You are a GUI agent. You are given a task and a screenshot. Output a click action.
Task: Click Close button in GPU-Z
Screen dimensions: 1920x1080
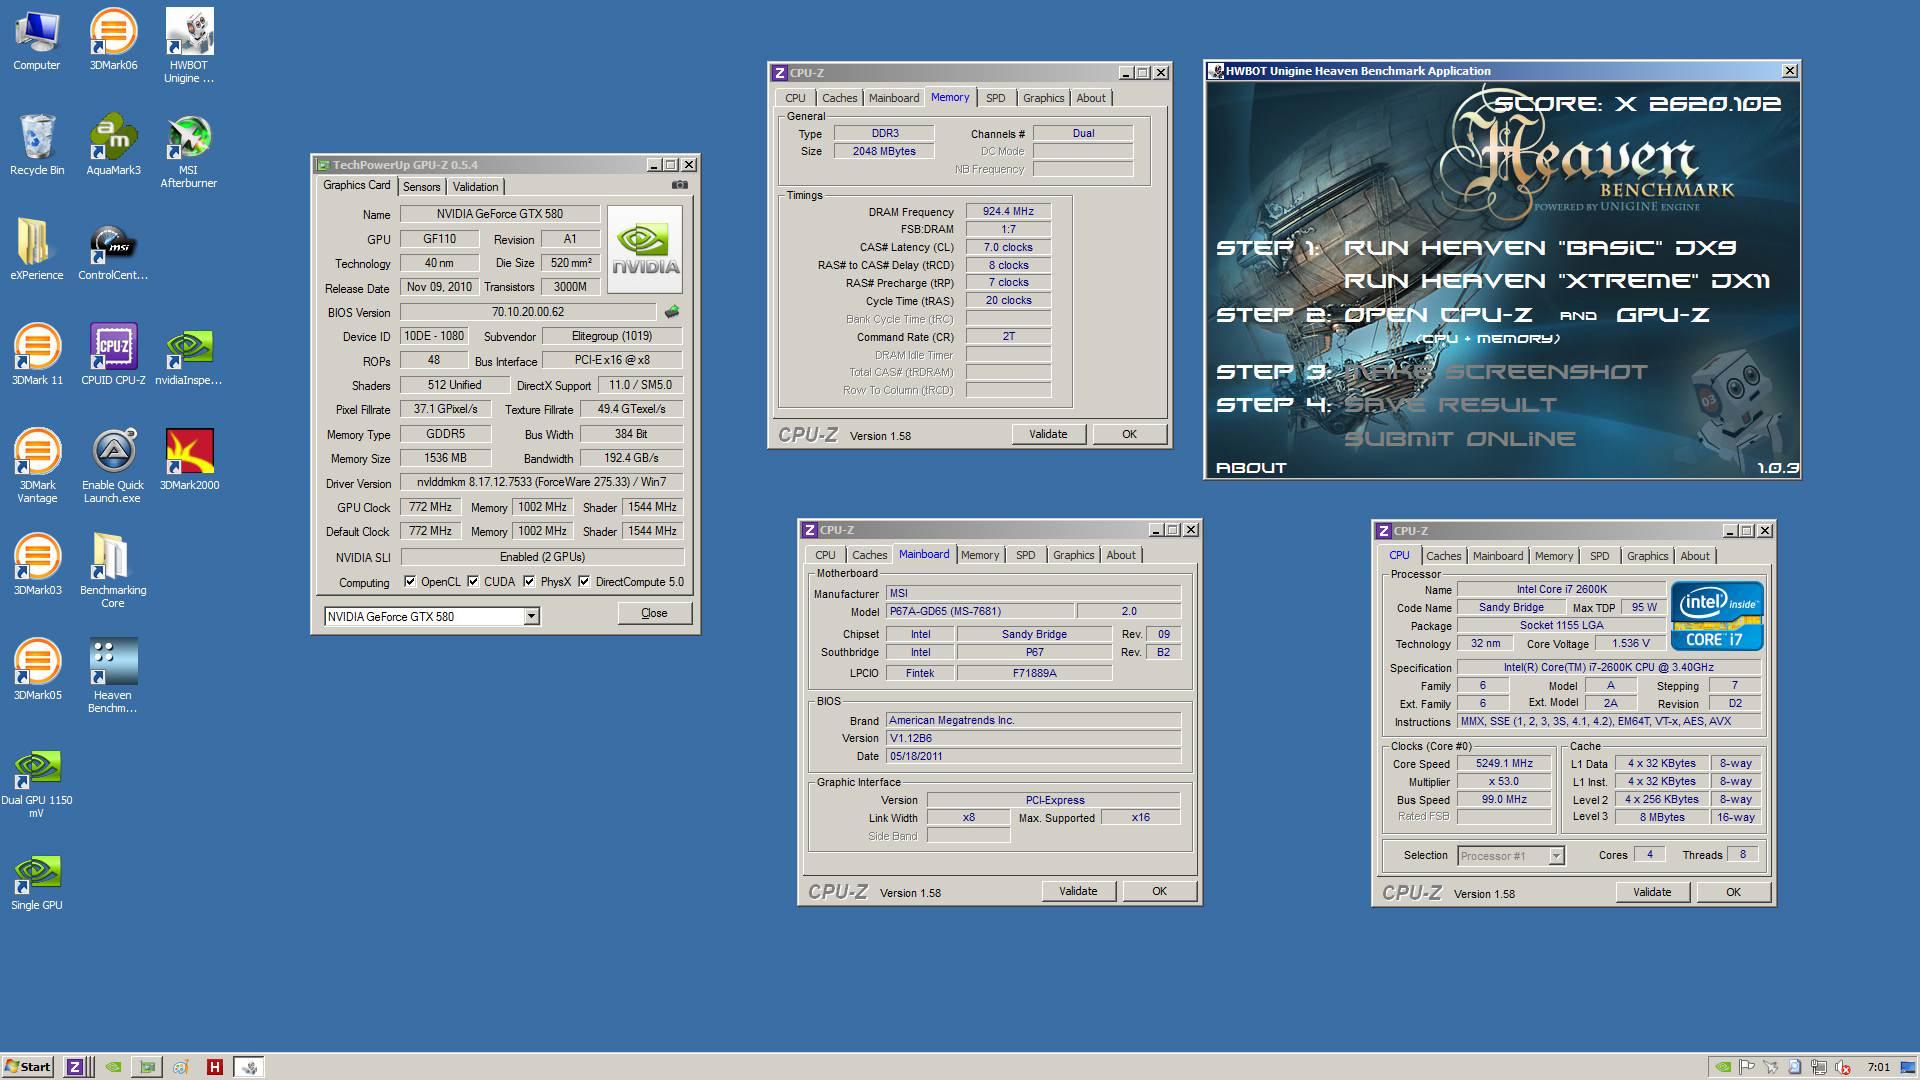pyautogui.click(x=654, y=613)
